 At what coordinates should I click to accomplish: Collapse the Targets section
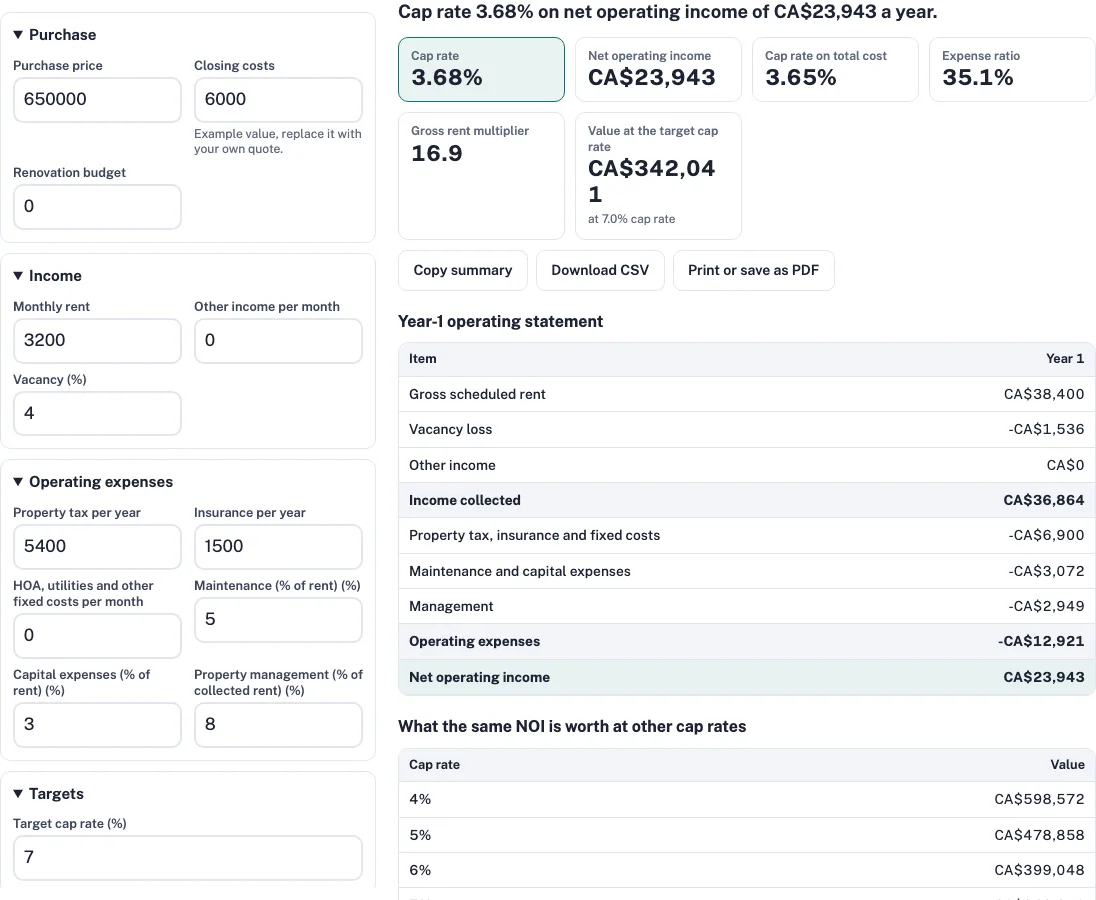48,794
